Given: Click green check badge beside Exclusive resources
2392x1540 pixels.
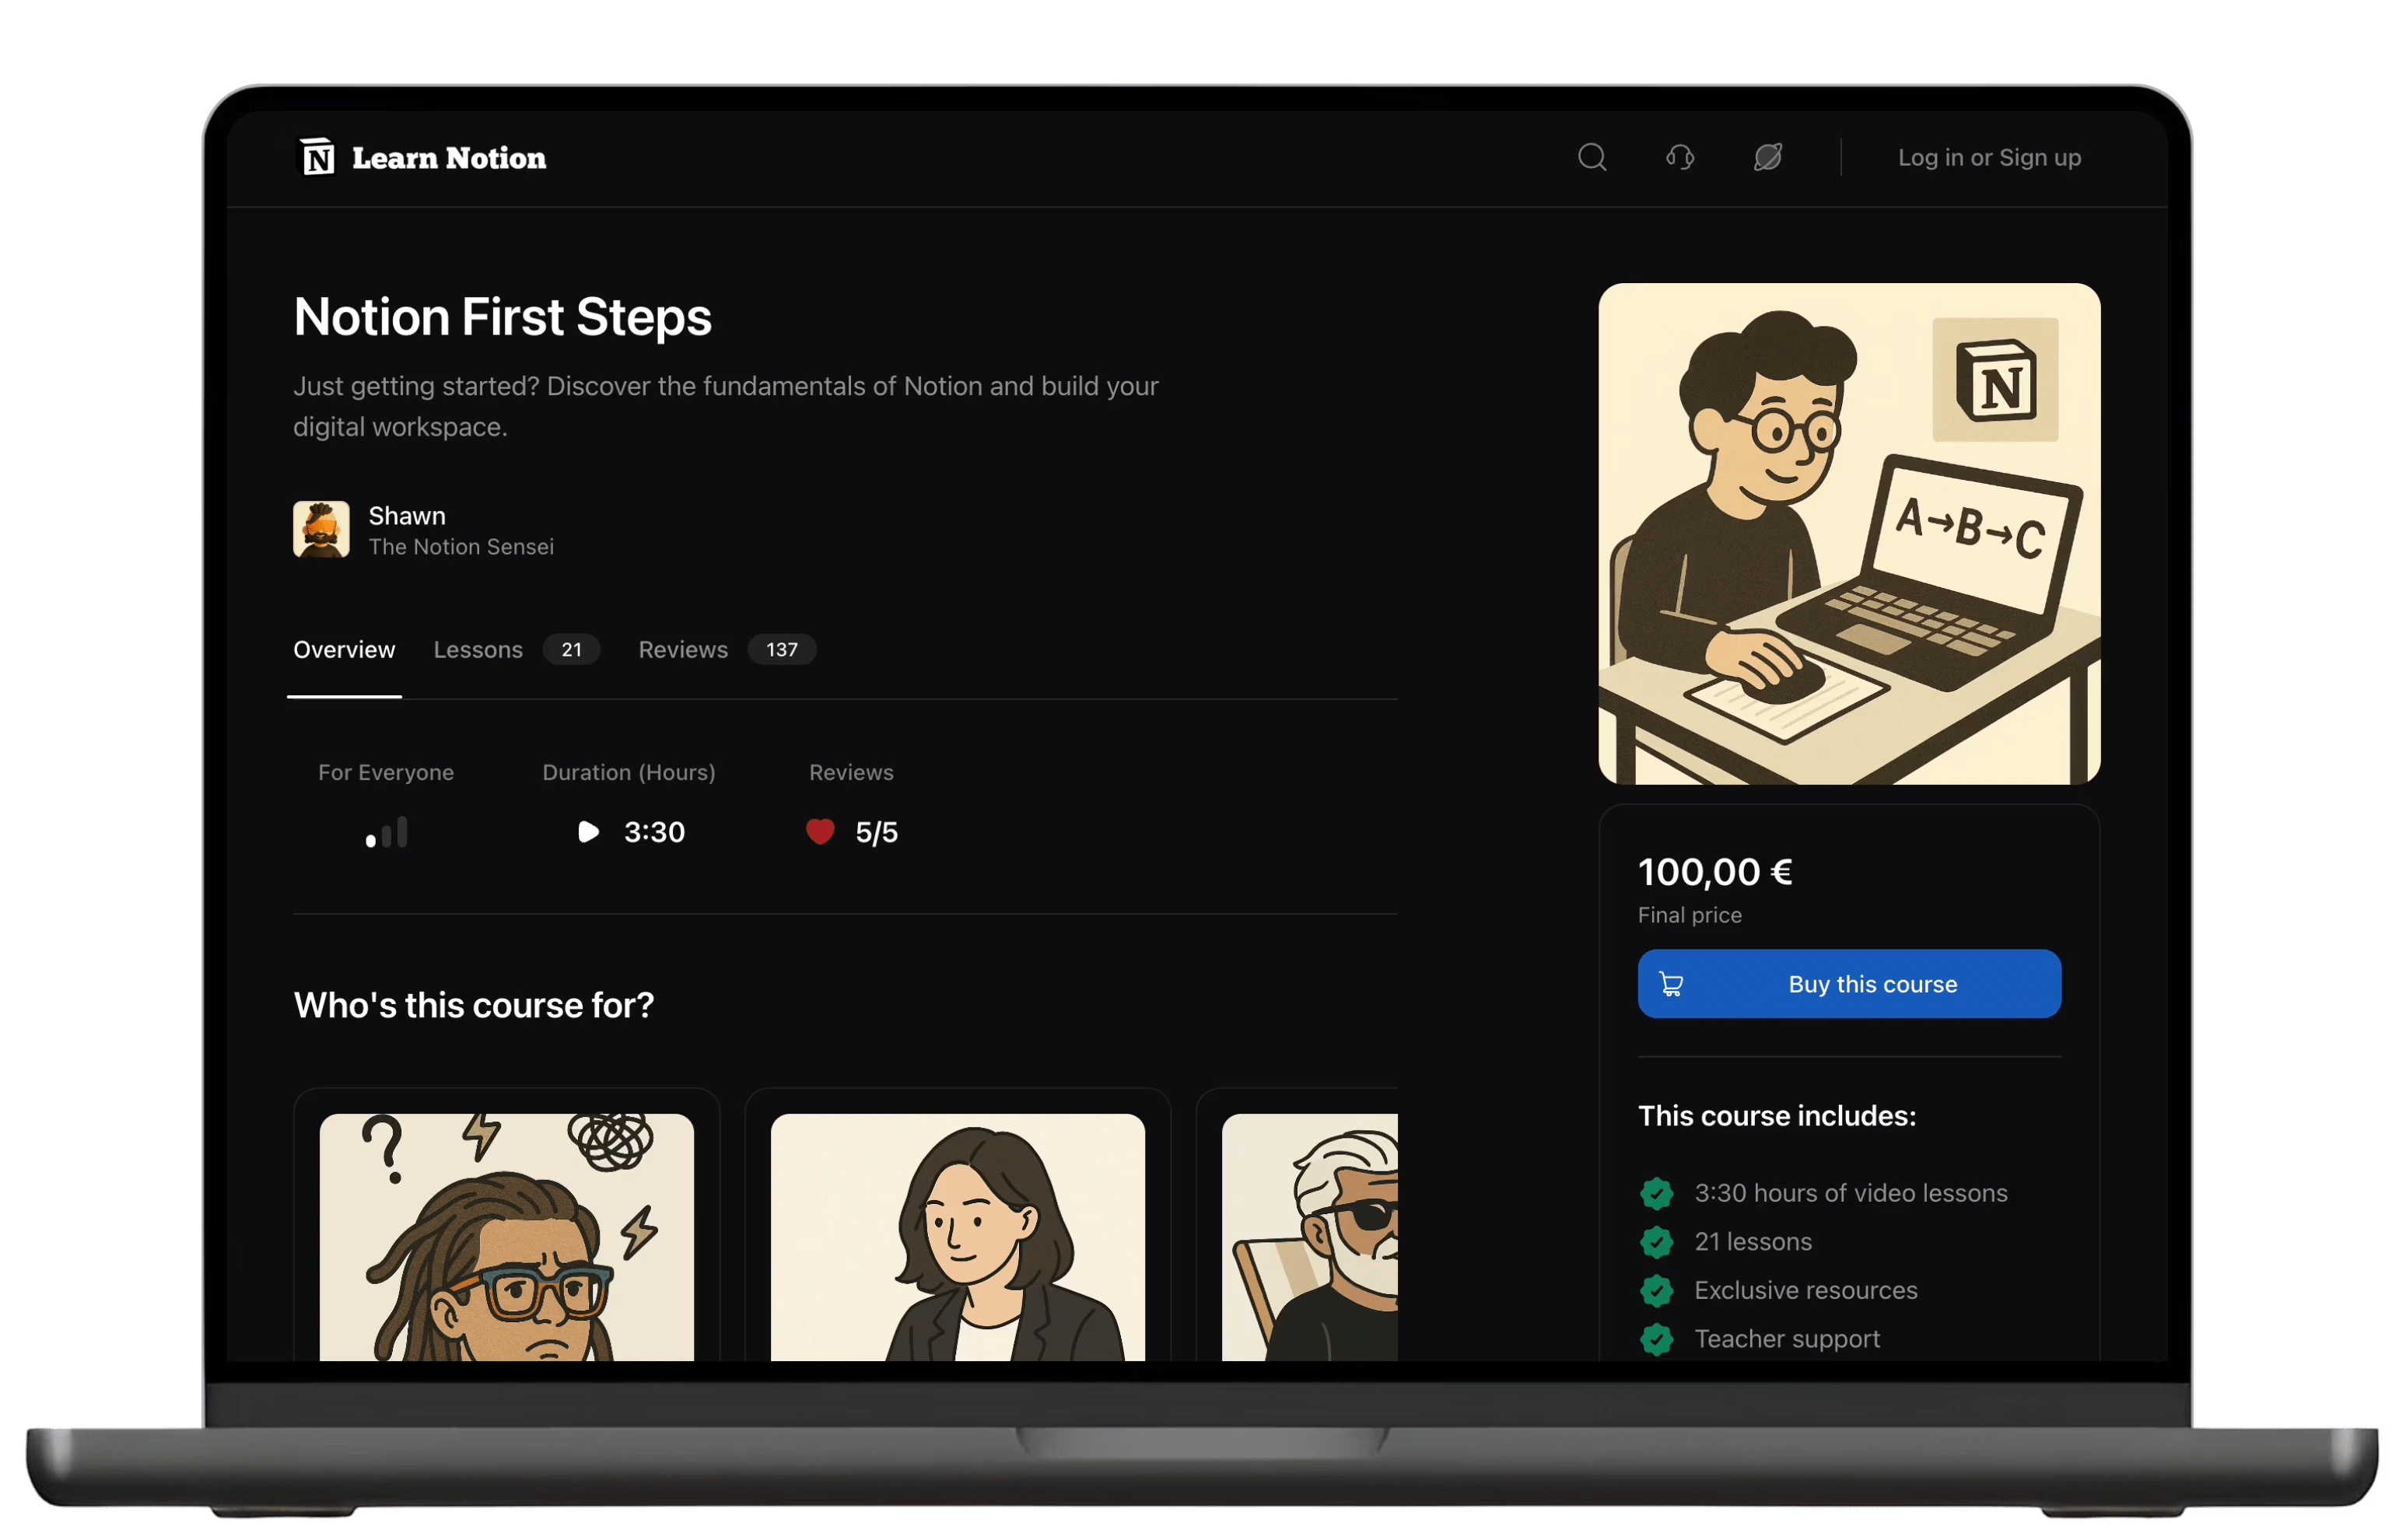Looking at the screenshot, I should click(x=1657, y=1291).
